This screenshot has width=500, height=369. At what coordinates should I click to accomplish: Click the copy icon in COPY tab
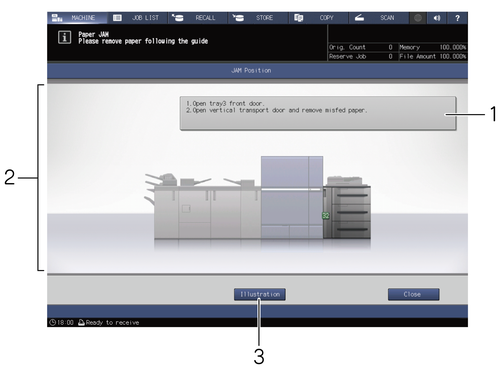click(x=298, y=18)
